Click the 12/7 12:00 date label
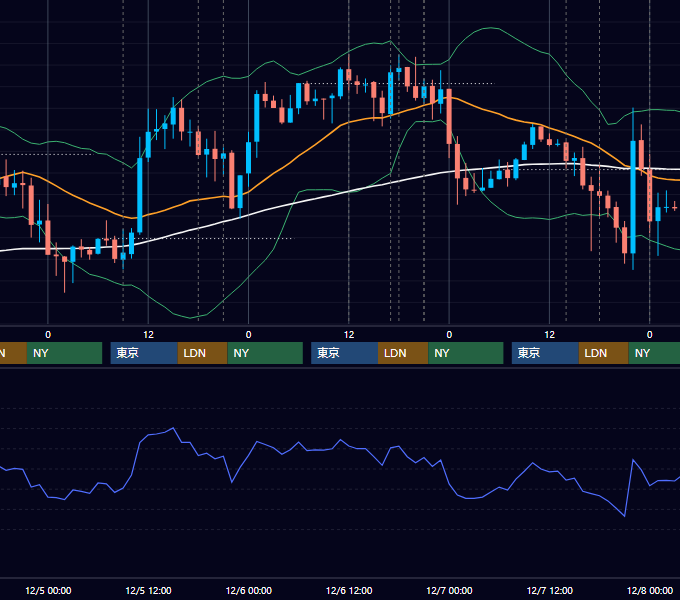This screenshot has width=680, height=600. [549, 590]
